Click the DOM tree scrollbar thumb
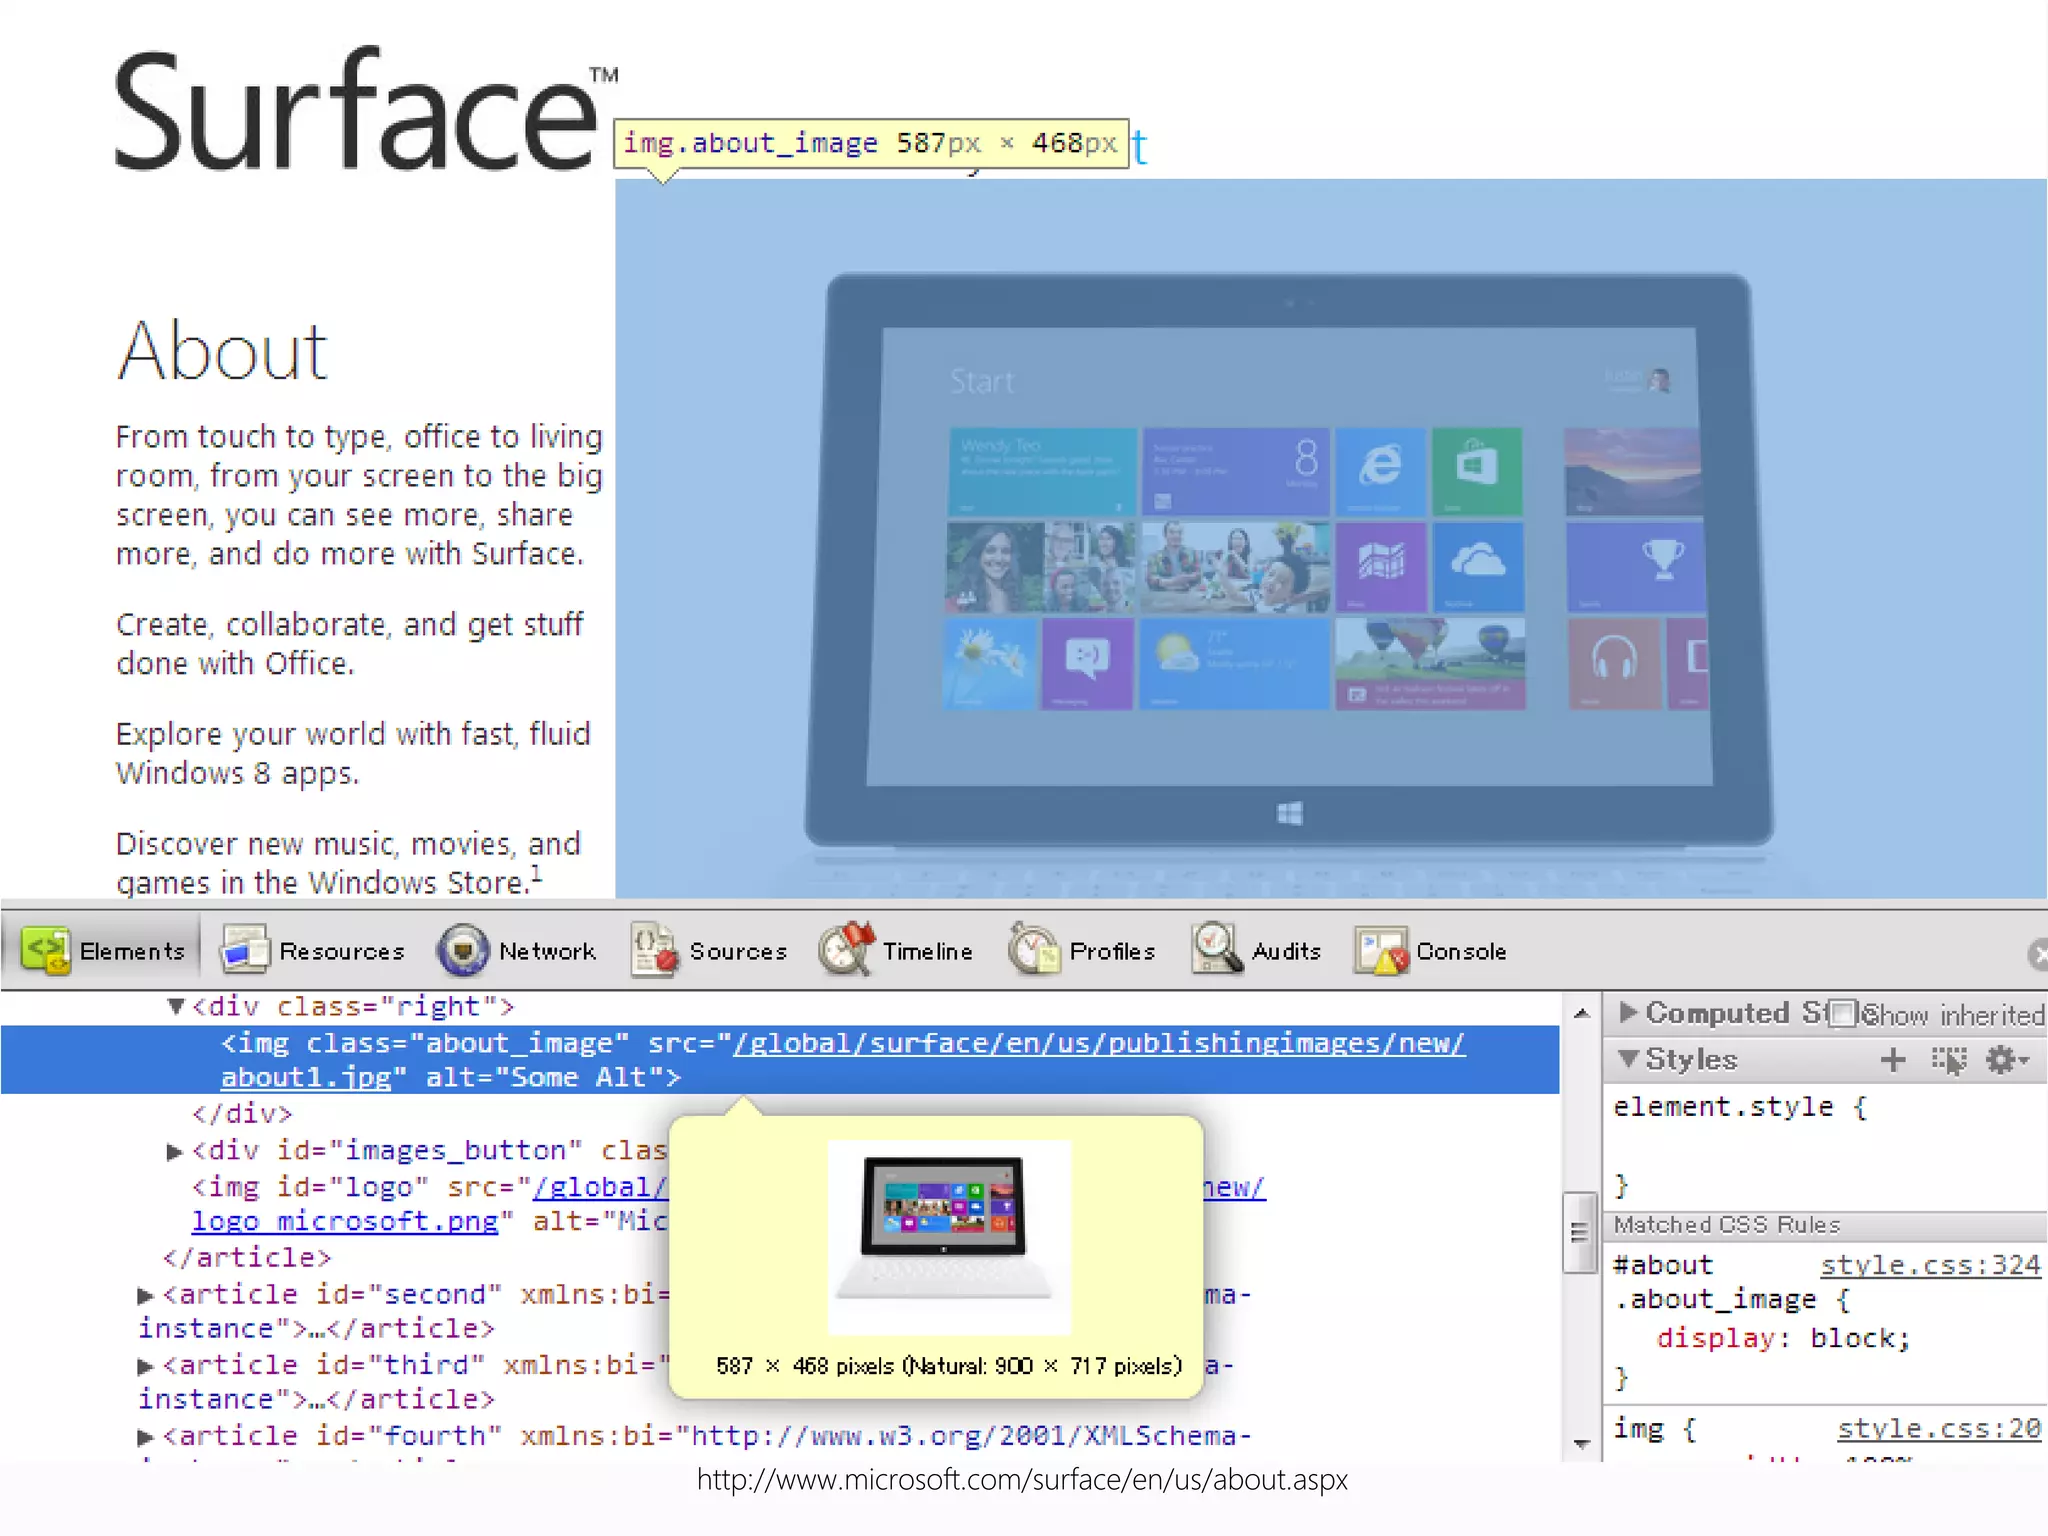The height and width of the screenshot is (1536, 2048). click(1580, 1232)
